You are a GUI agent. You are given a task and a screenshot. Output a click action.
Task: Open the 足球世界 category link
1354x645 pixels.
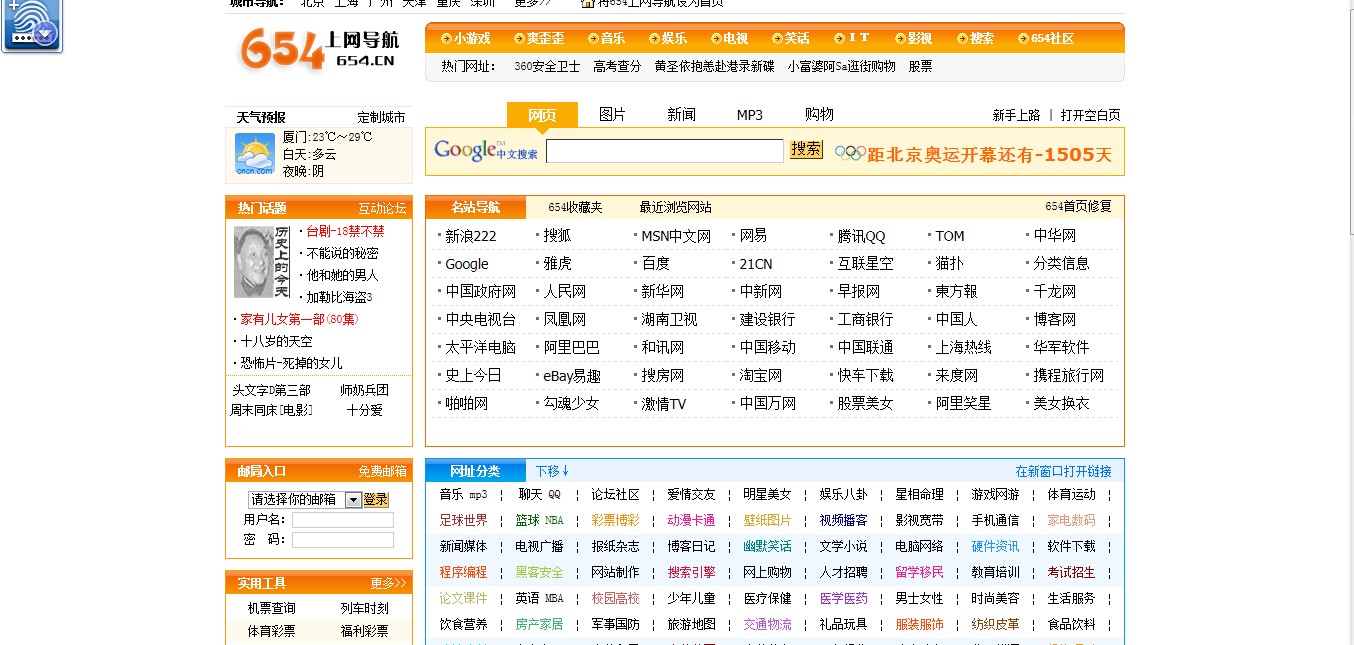(x=464, y=520)
